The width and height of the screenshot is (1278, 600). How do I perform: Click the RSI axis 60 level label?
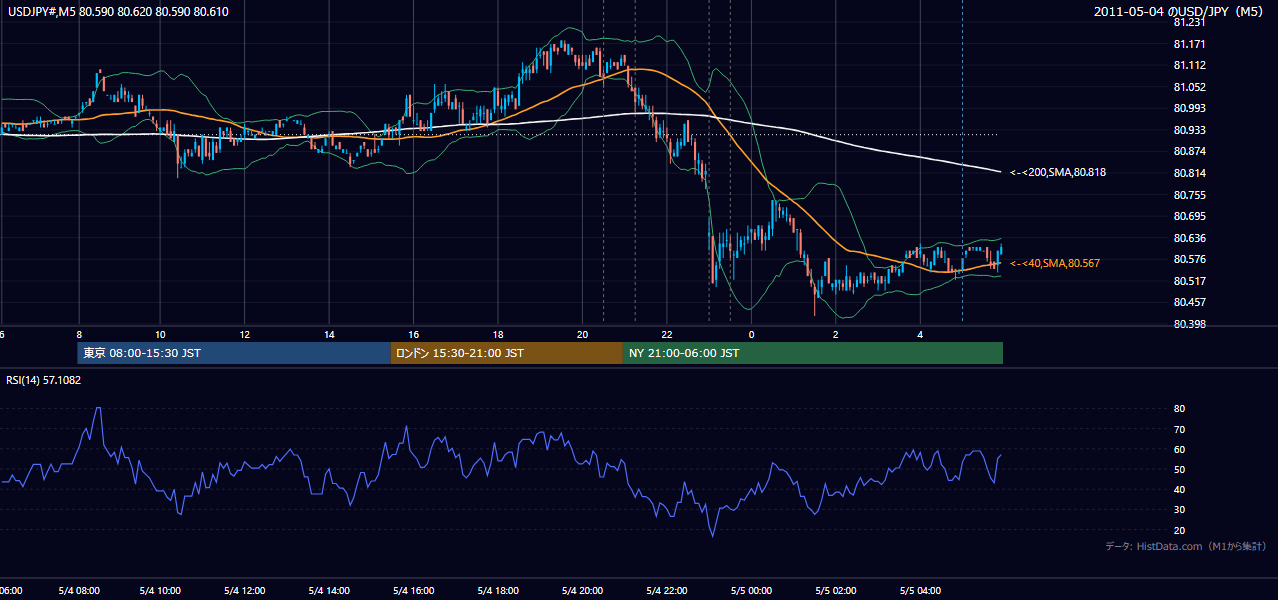point(1180,449)
